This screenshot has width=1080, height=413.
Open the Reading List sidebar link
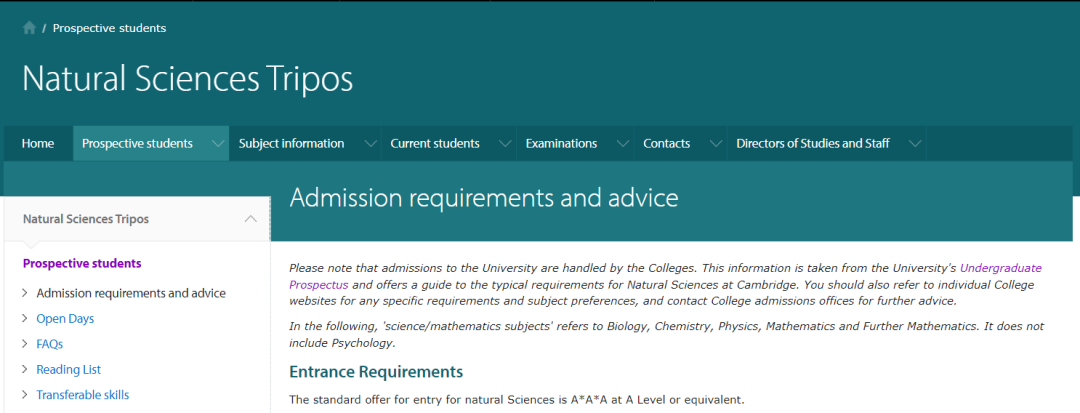68,369
